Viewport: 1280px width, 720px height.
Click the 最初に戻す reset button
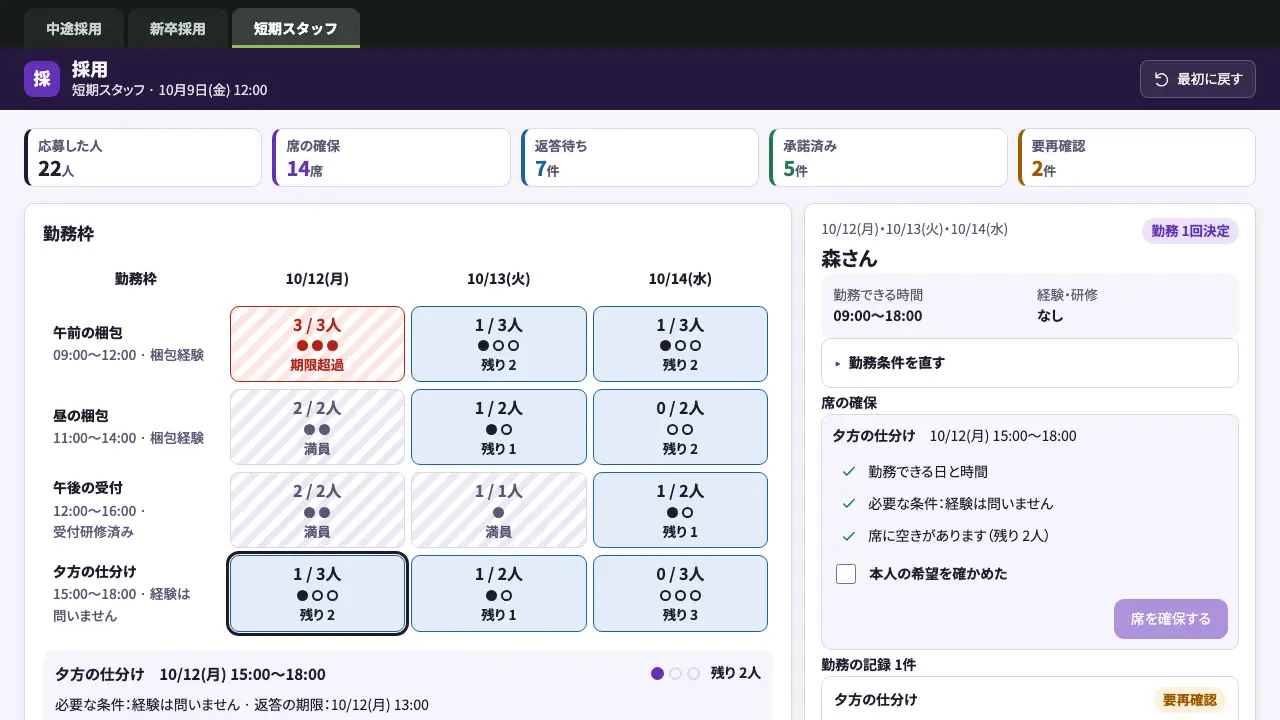[1197, 79]
